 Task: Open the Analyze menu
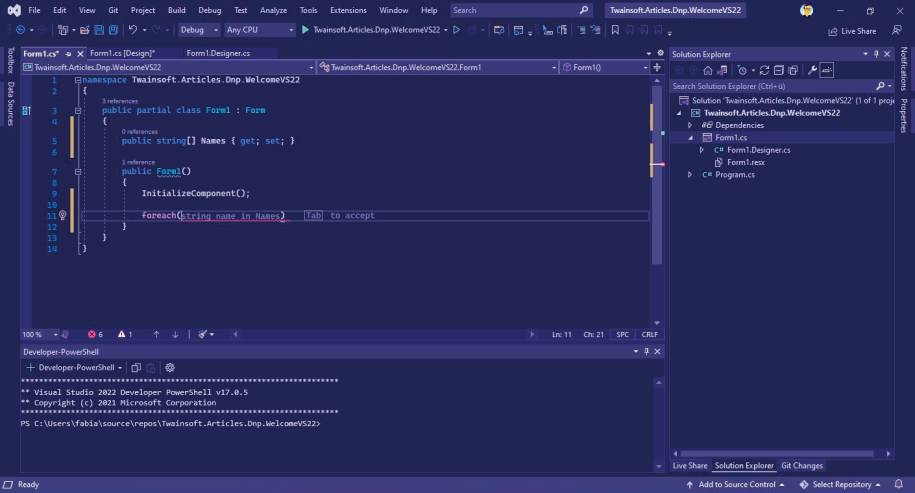click(273, 11)
